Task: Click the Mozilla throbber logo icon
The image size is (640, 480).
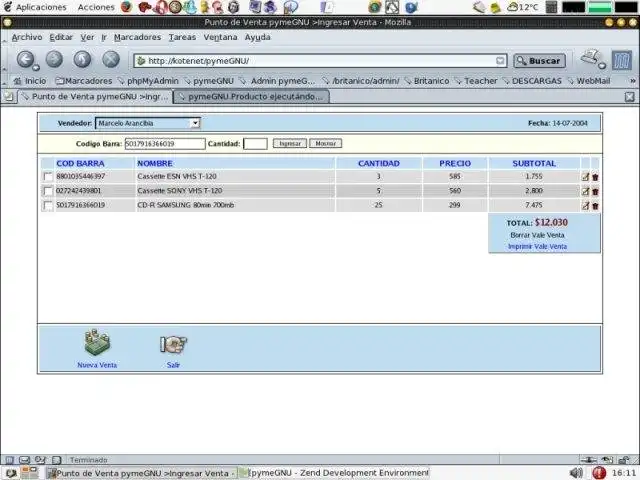Action: (622, 60)
